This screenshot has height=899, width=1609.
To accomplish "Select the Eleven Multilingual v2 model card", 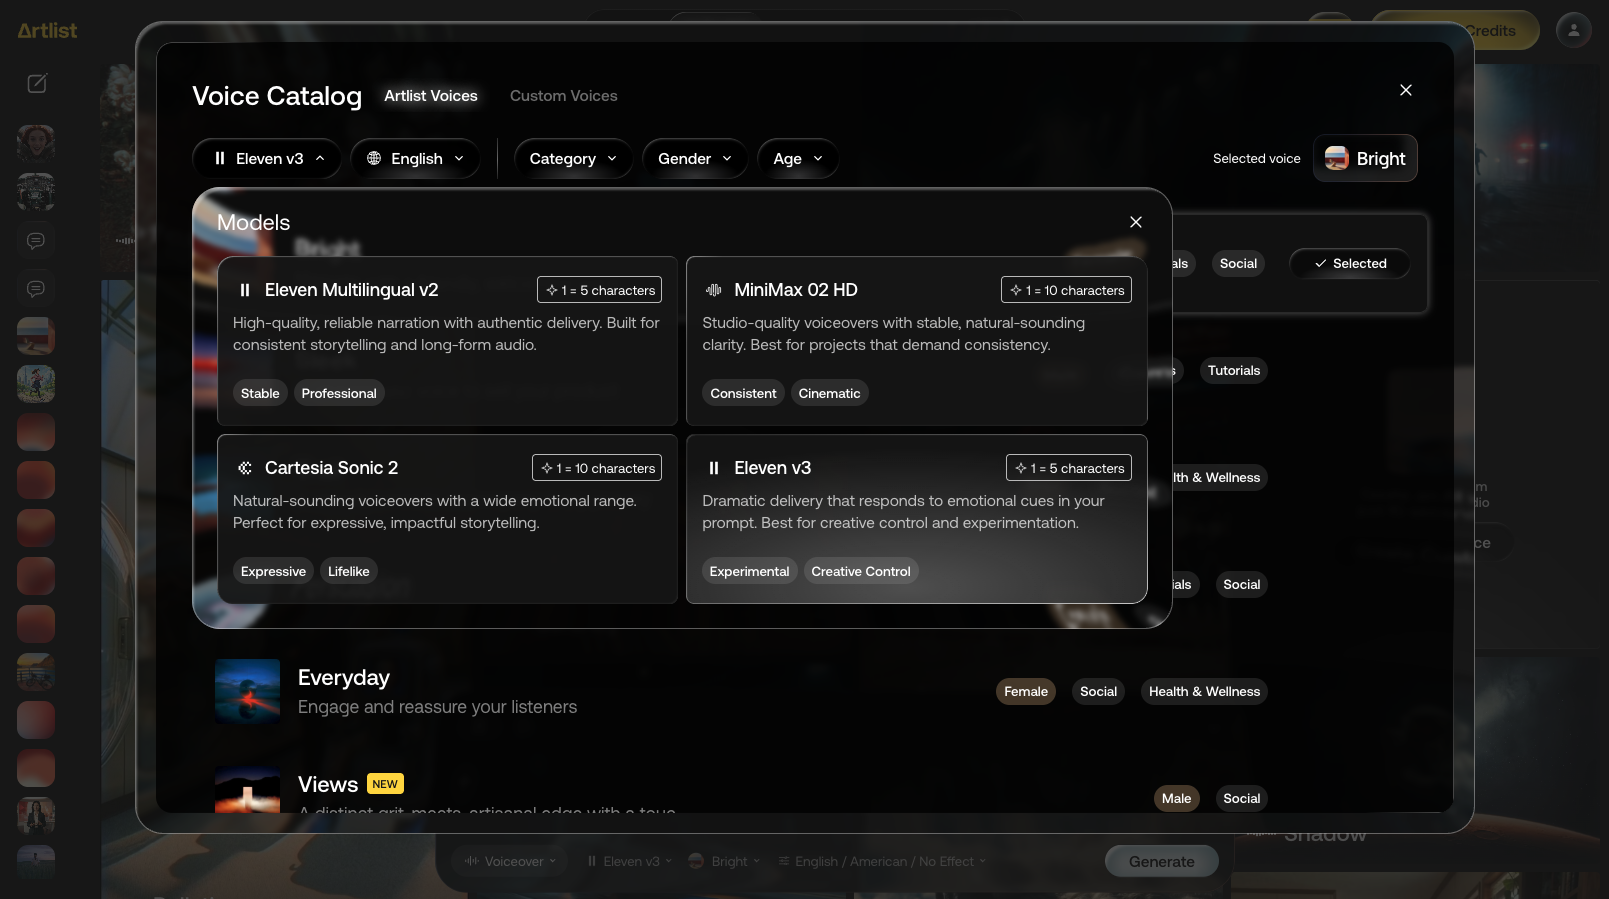I will (447, 341).
